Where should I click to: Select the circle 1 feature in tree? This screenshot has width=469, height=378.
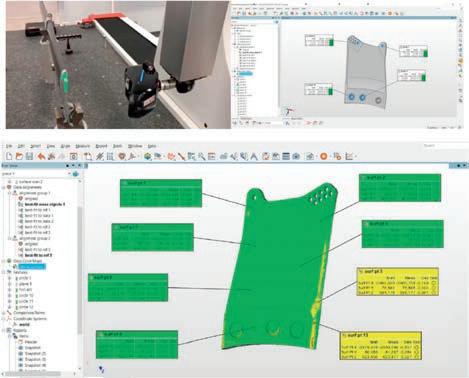[25, 278]
